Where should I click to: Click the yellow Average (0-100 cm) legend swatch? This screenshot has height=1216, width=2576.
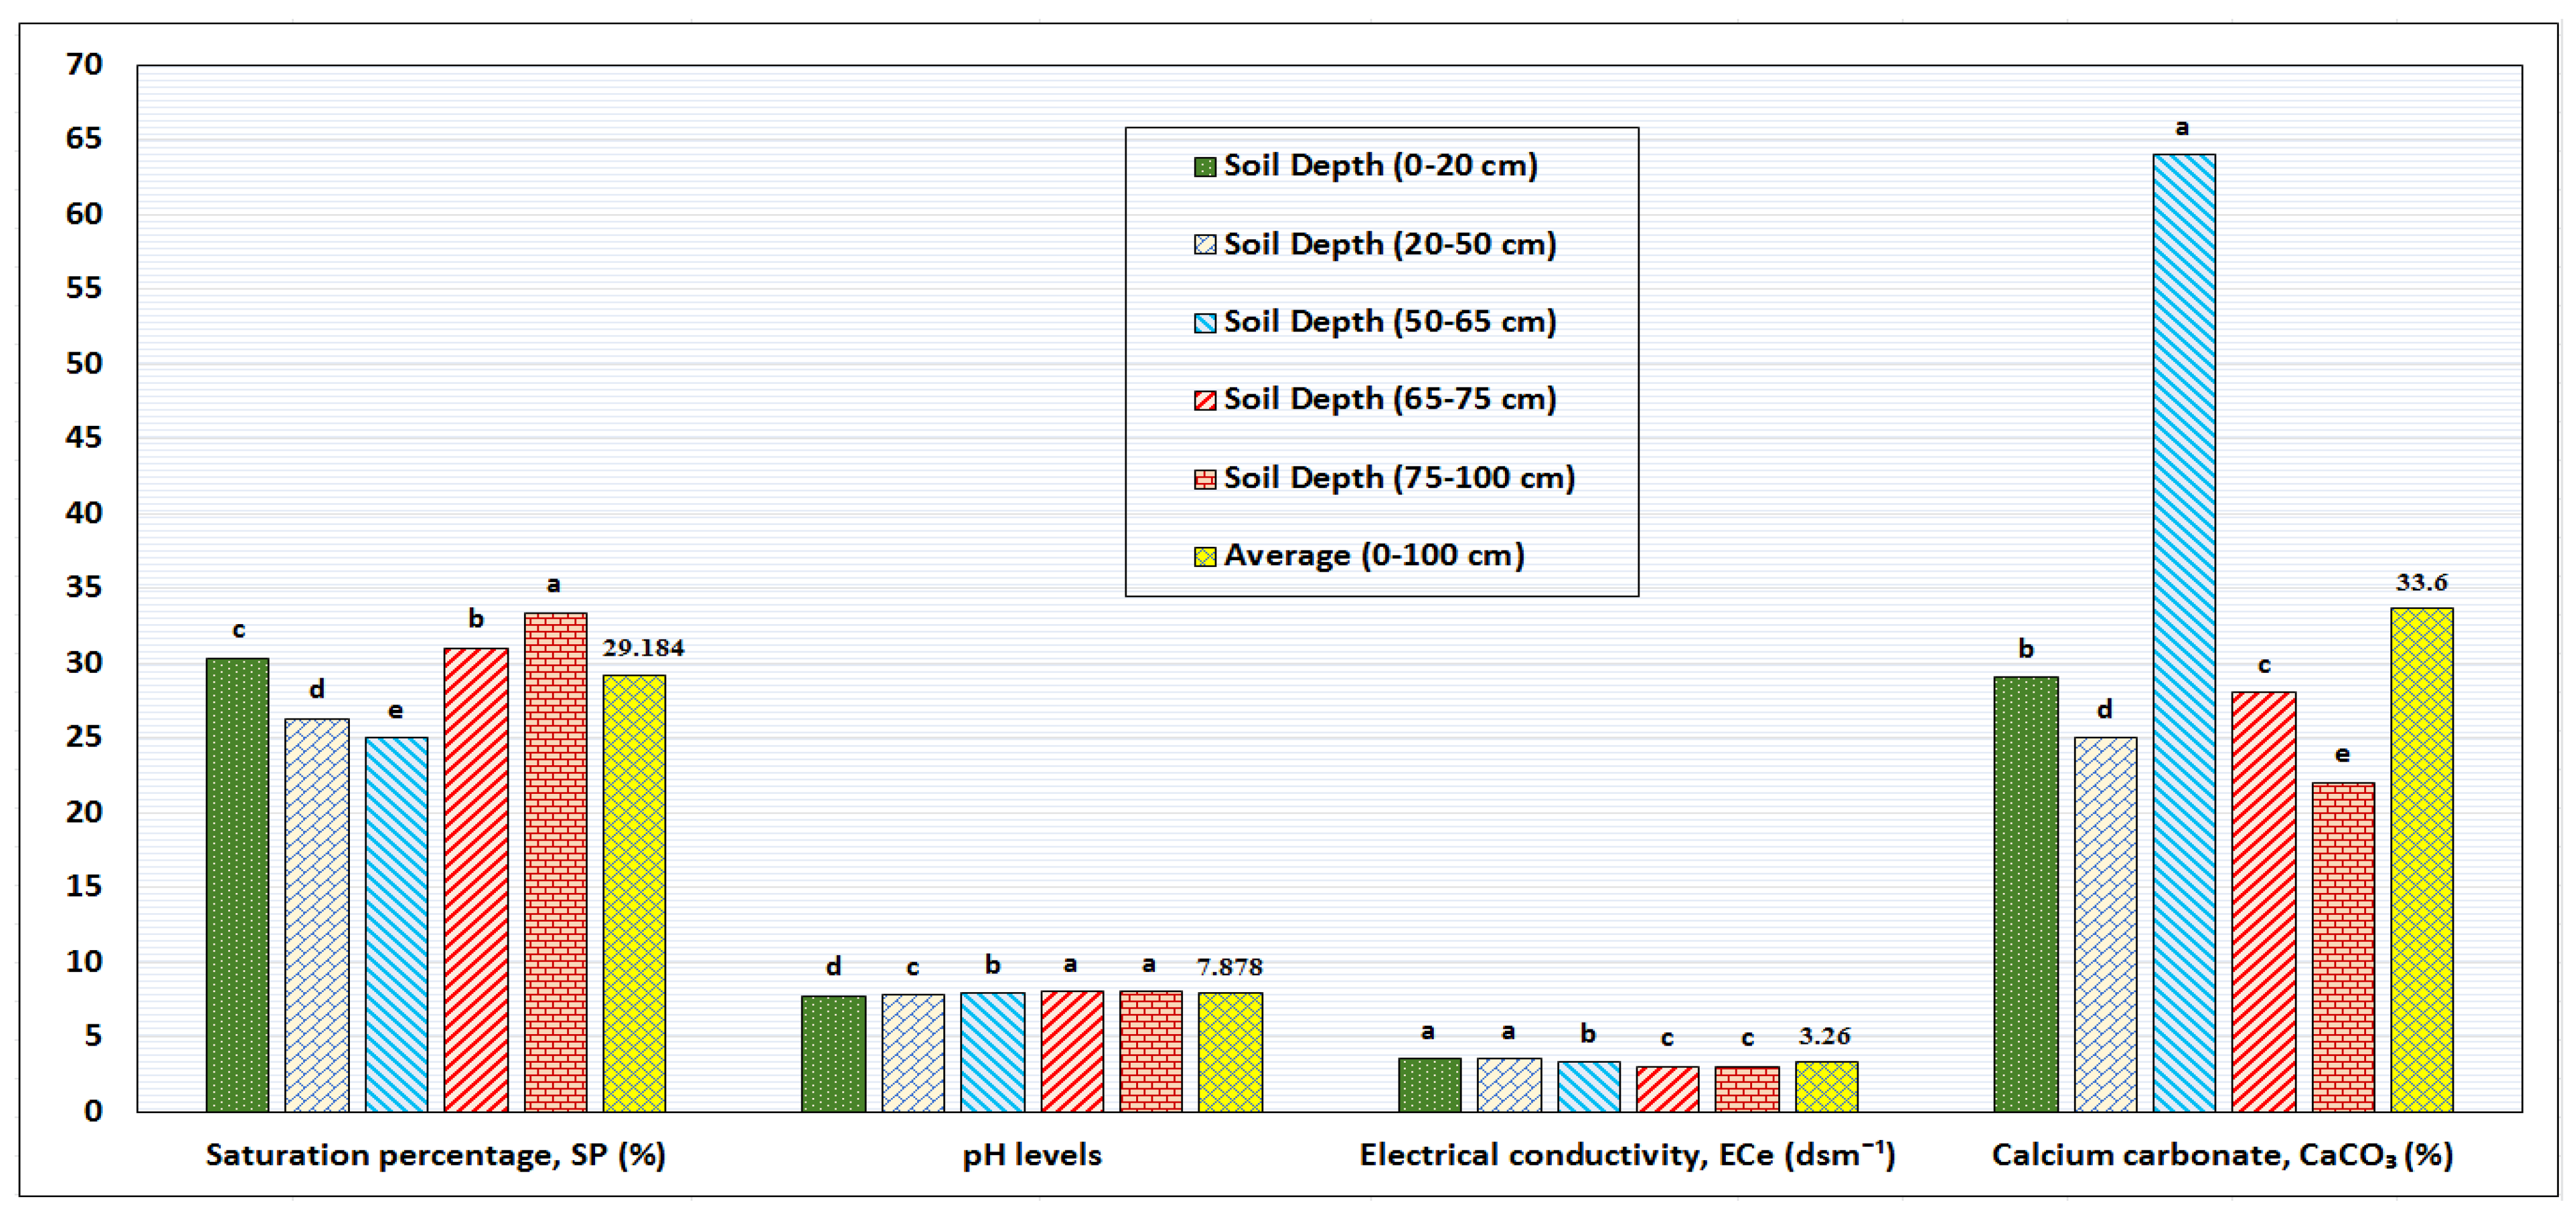click(x=1204, y=557)
